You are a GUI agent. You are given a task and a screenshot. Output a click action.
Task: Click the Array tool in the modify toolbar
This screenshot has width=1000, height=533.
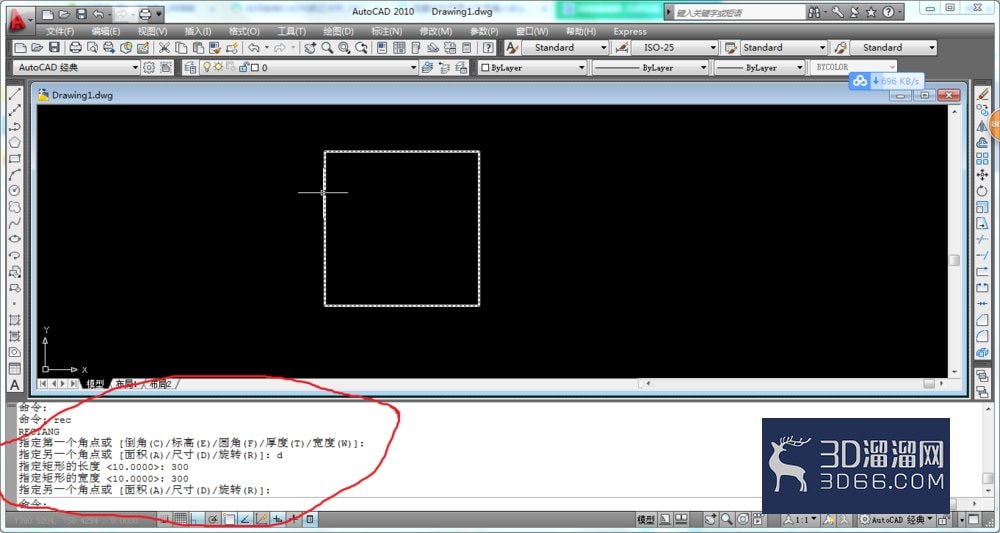click(982, 158)
